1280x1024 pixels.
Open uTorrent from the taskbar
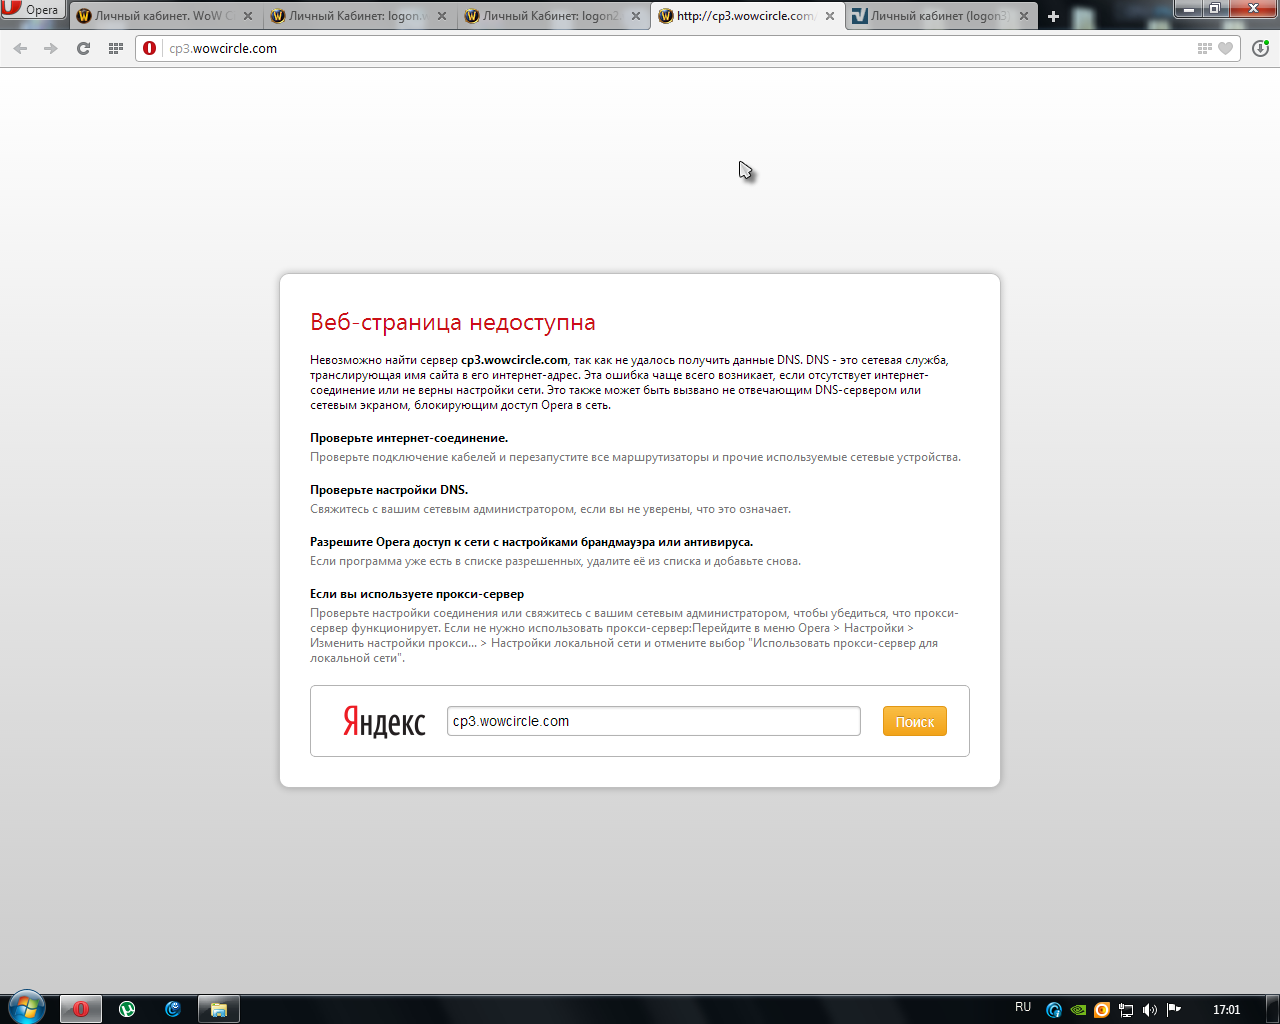pos(127,1009)
